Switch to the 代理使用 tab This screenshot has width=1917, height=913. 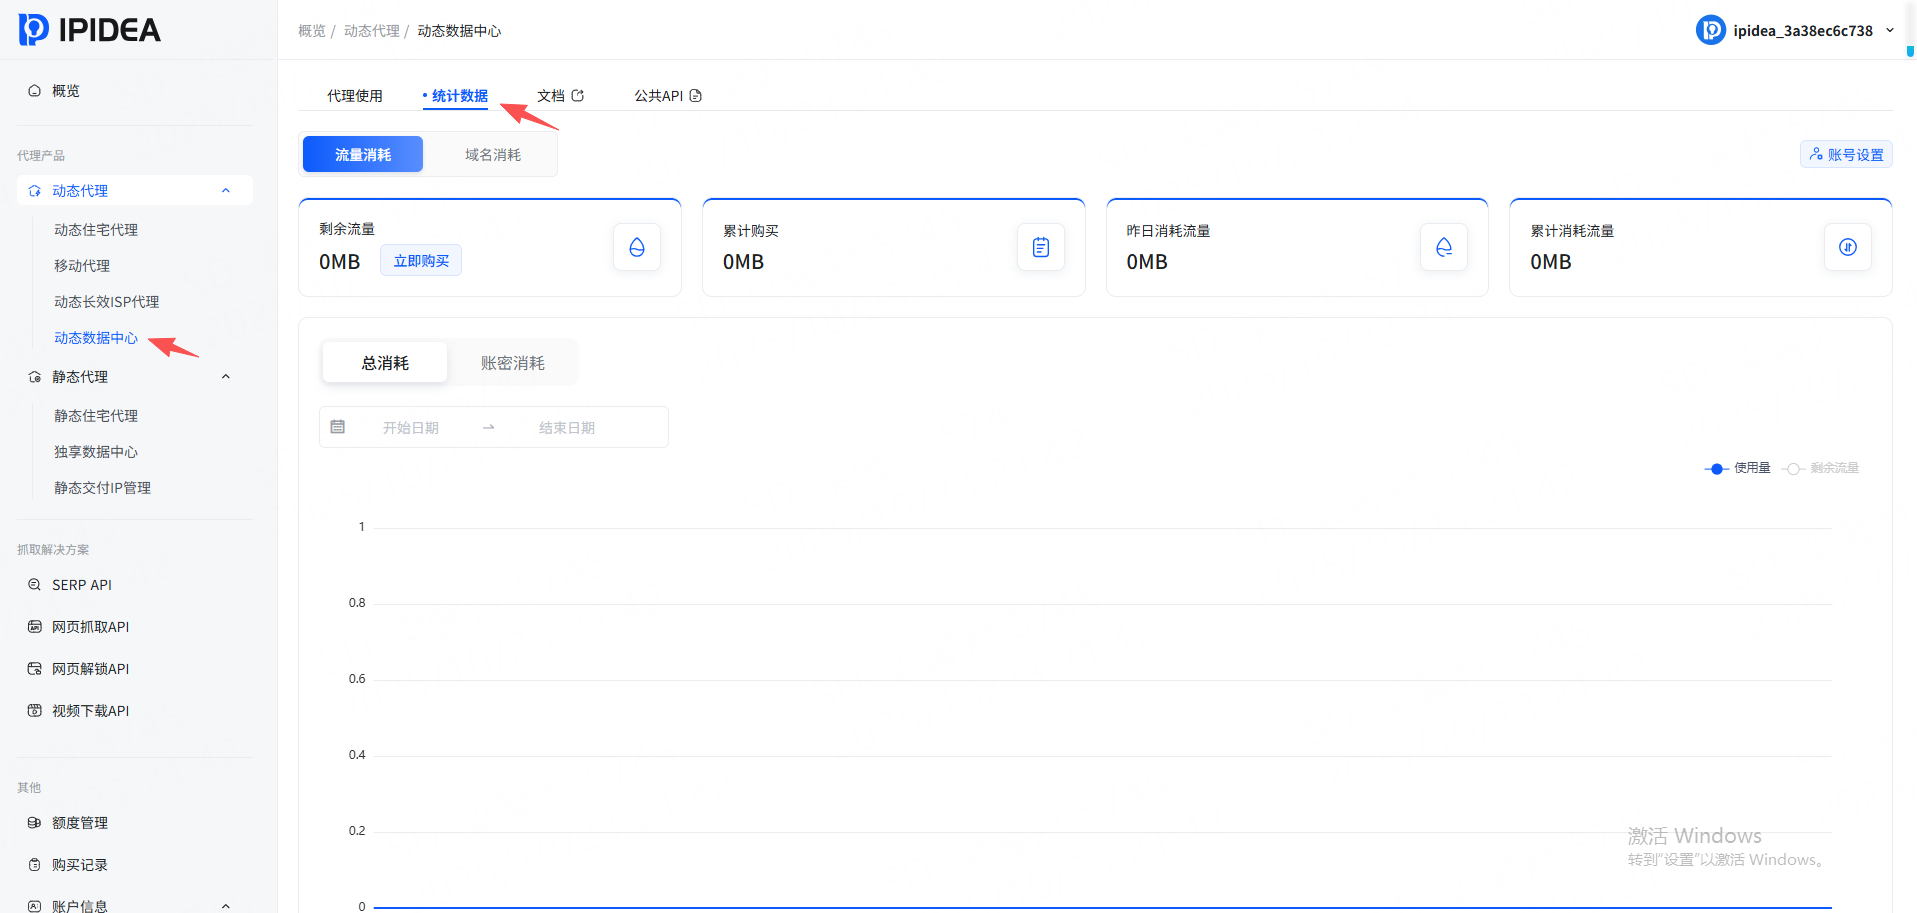pyautogui.click(x=355, y=96)
